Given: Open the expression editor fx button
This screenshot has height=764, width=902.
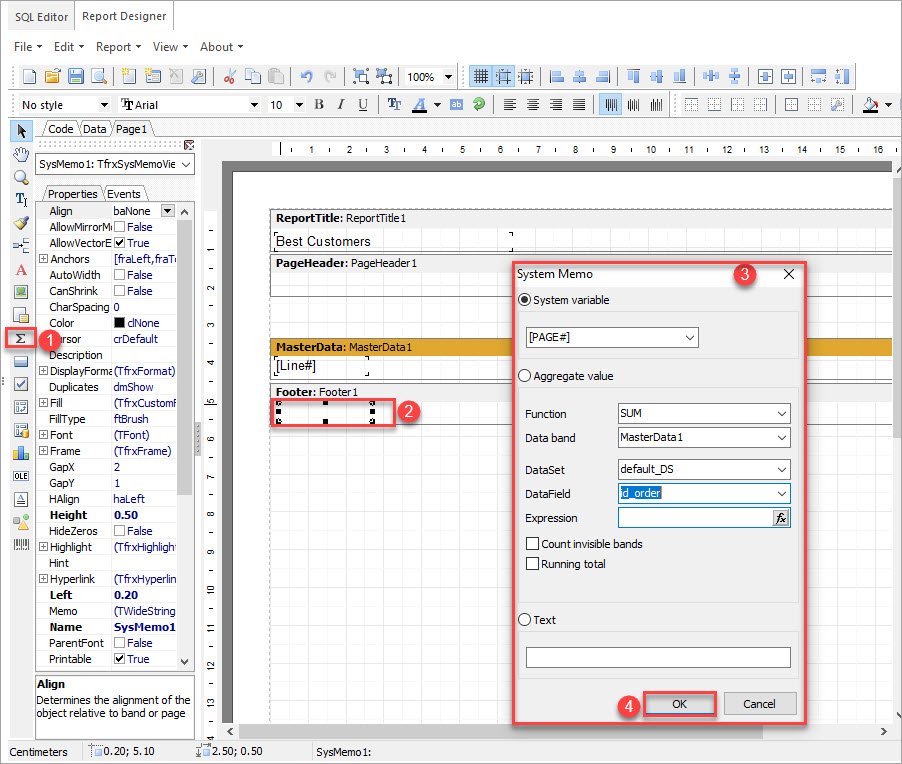Looking at the screenshot, I should (x=781, y=518).
